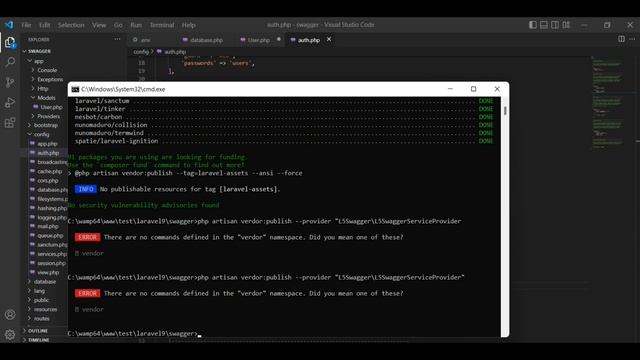640x360 pixels.
Task: Open cache.php in the explorer
Action: coord(49,171)
